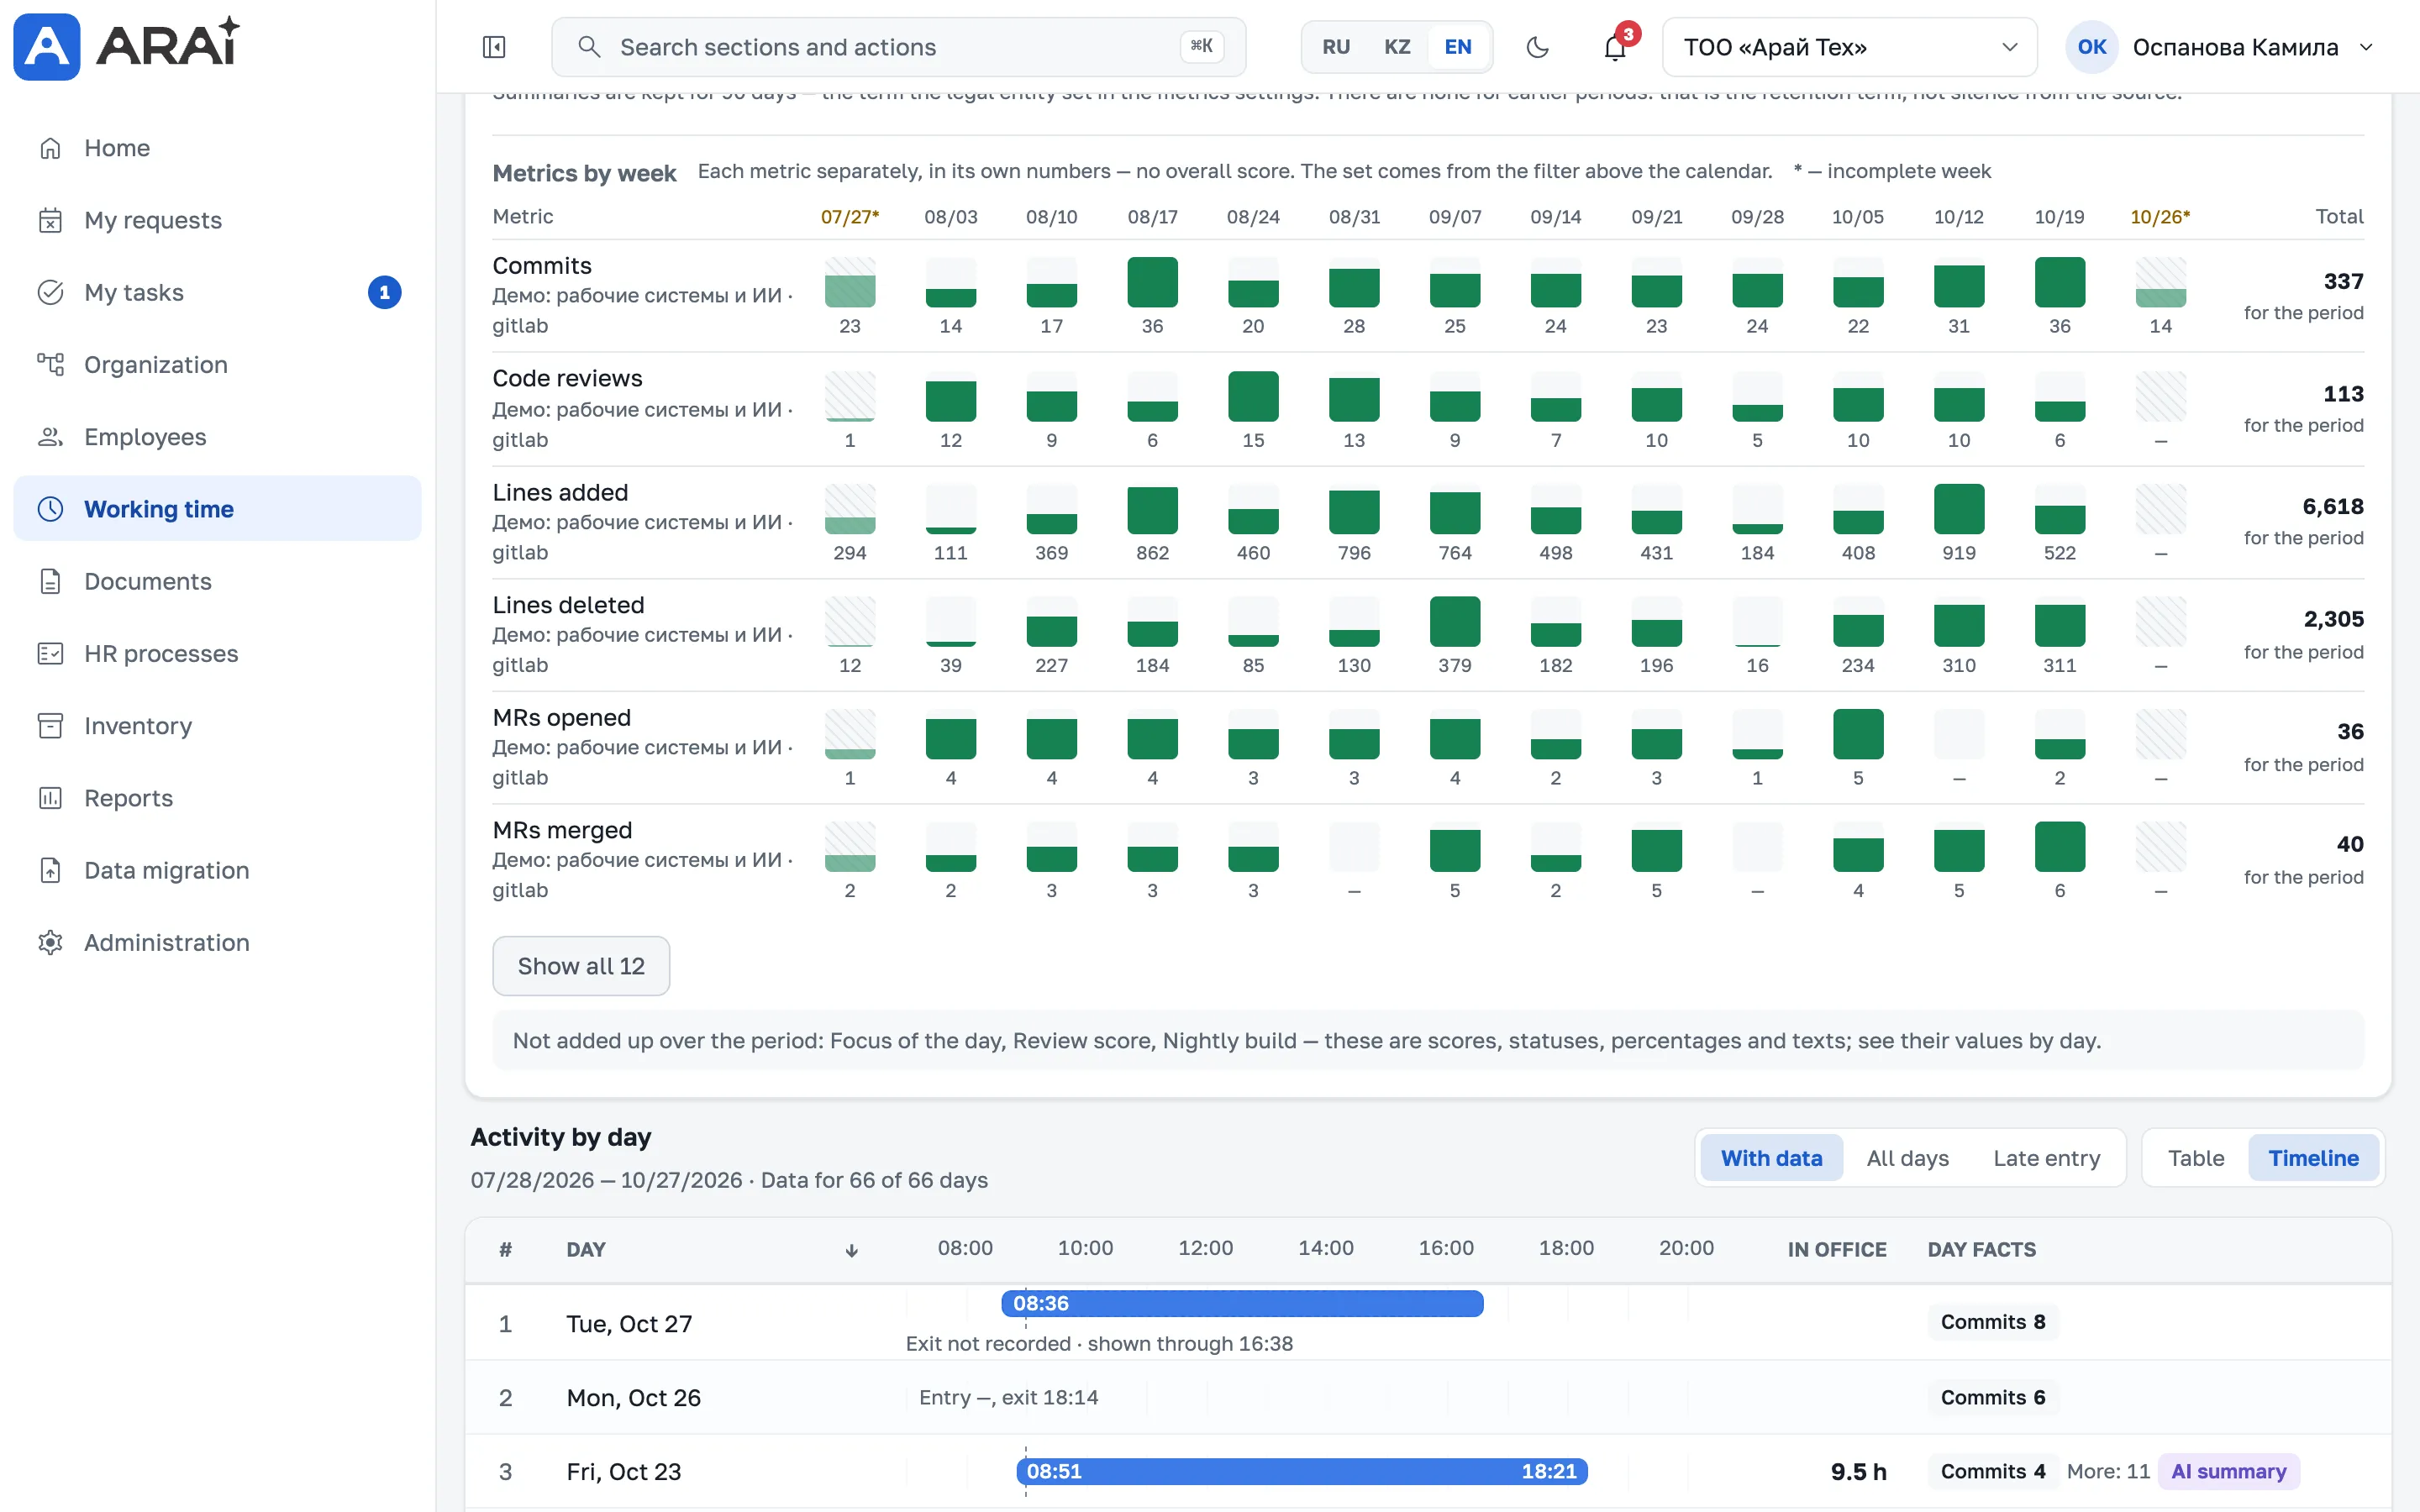Open AI summary for Fri, Oct 23
The height and width of the screenshot is (1512, 2420).
click(x=2228, y=1471)
